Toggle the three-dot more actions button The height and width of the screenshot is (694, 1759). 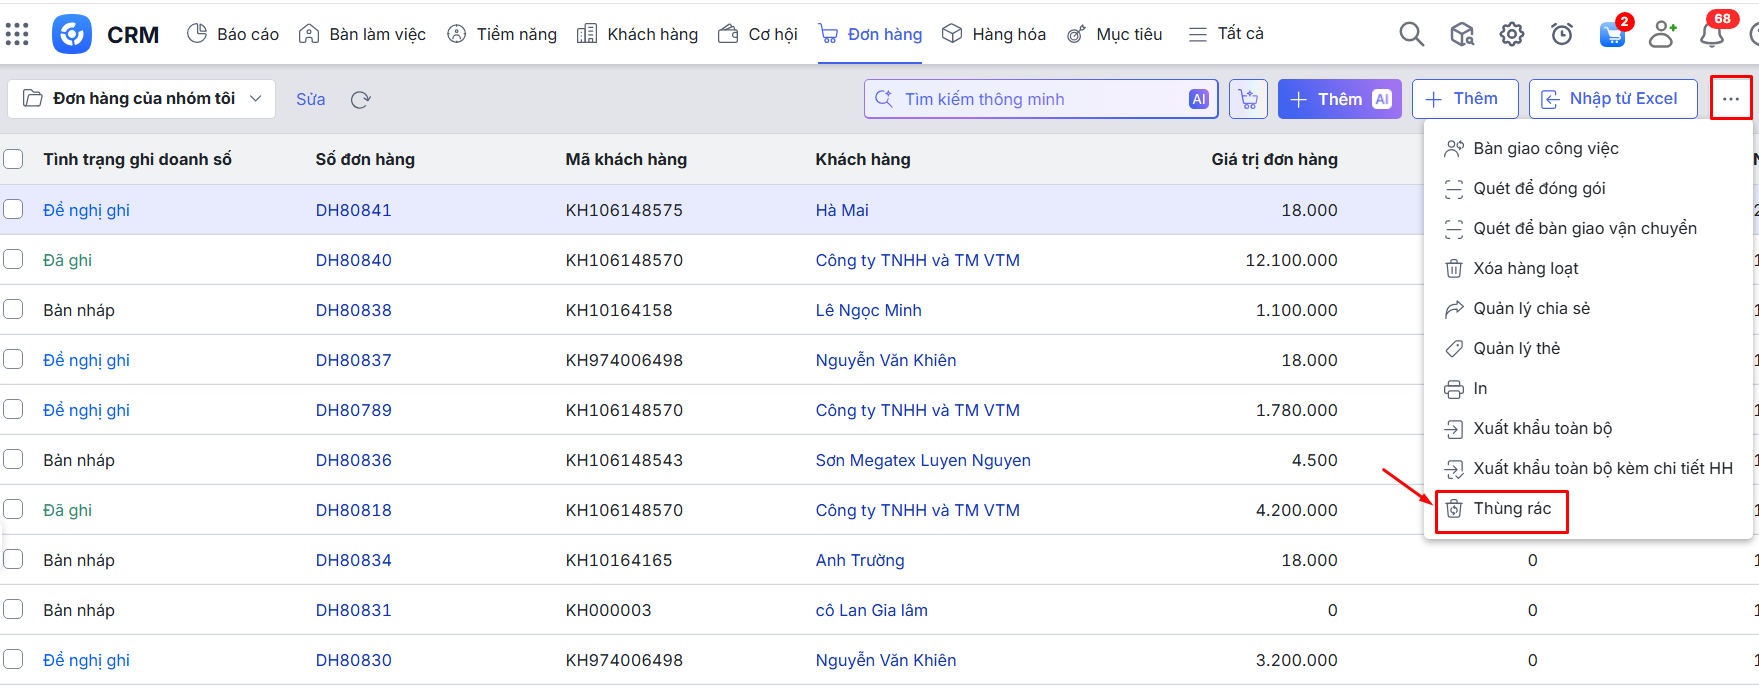pos(1730,99)
